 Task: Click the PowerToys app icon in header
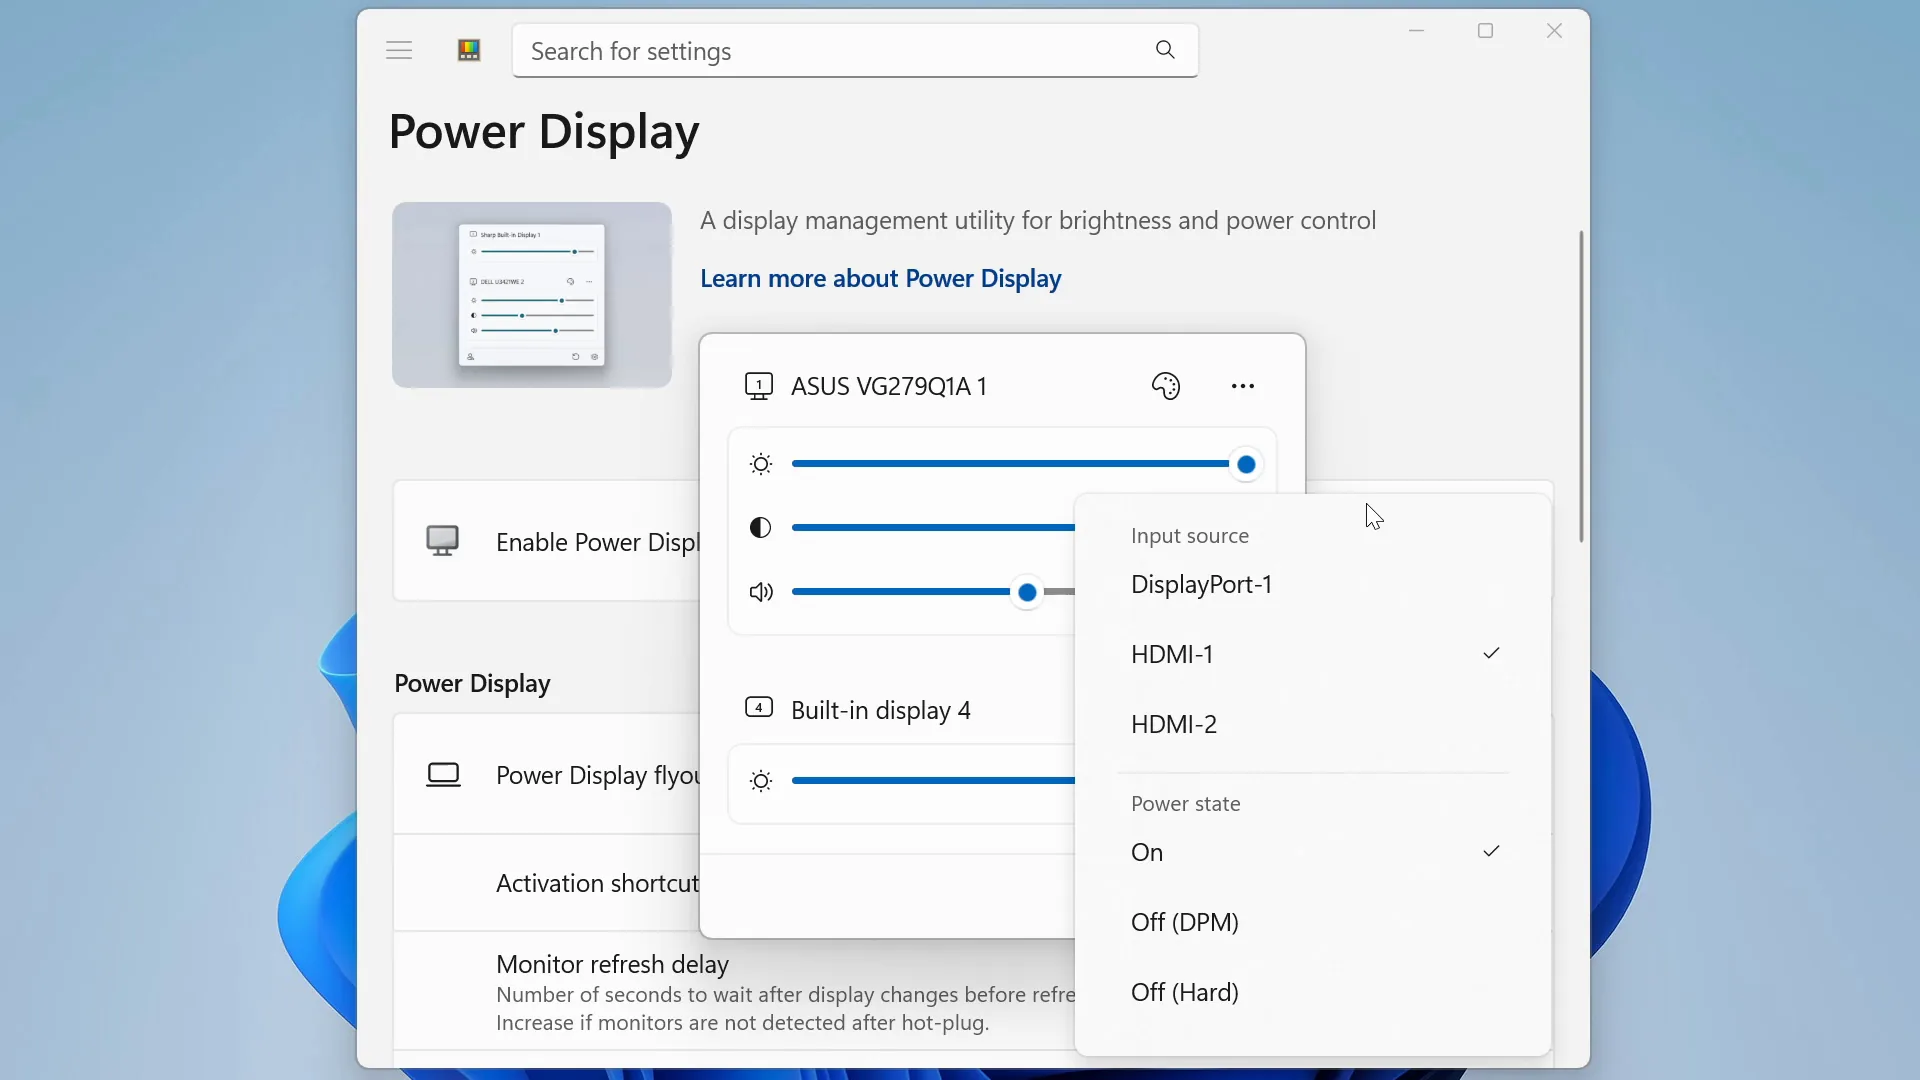tap(469, 50)
